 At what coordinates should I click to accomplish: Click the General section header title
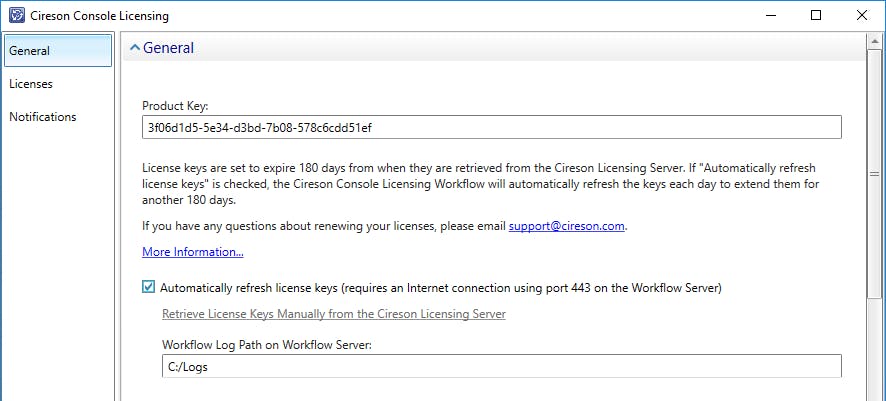pyautogui.click(x=168, y=48)
